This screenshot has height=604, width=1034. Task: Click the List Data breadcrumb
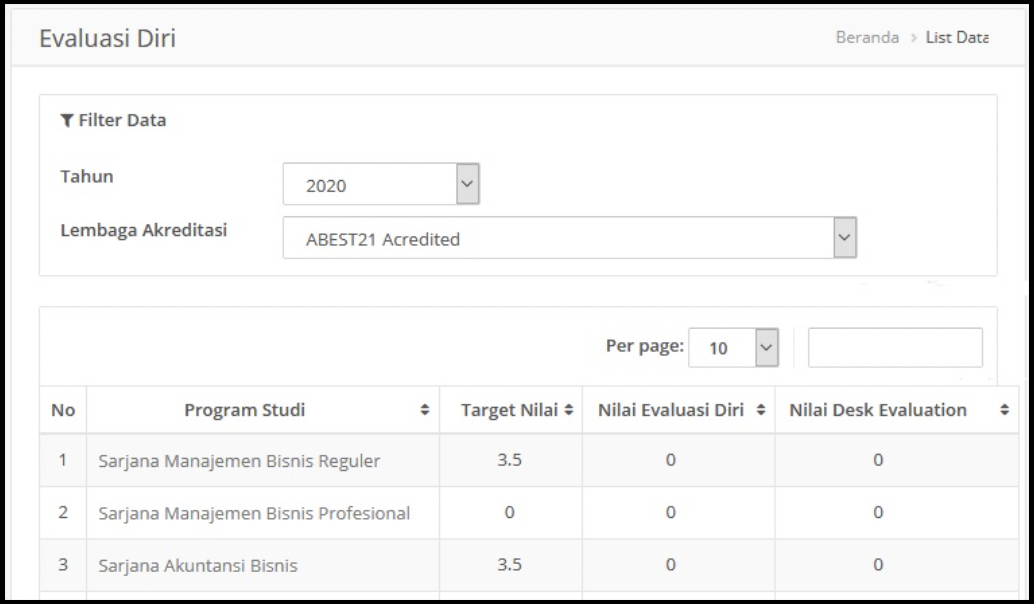coord(957,38)
